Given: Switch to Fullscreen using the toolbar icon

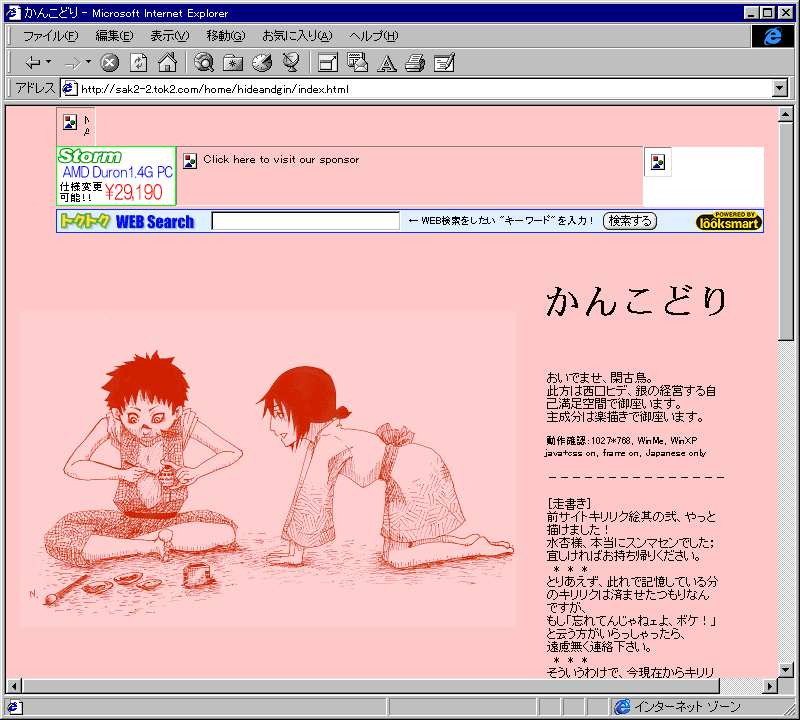Looking at the screenshot, I should [x=328, y=63].
